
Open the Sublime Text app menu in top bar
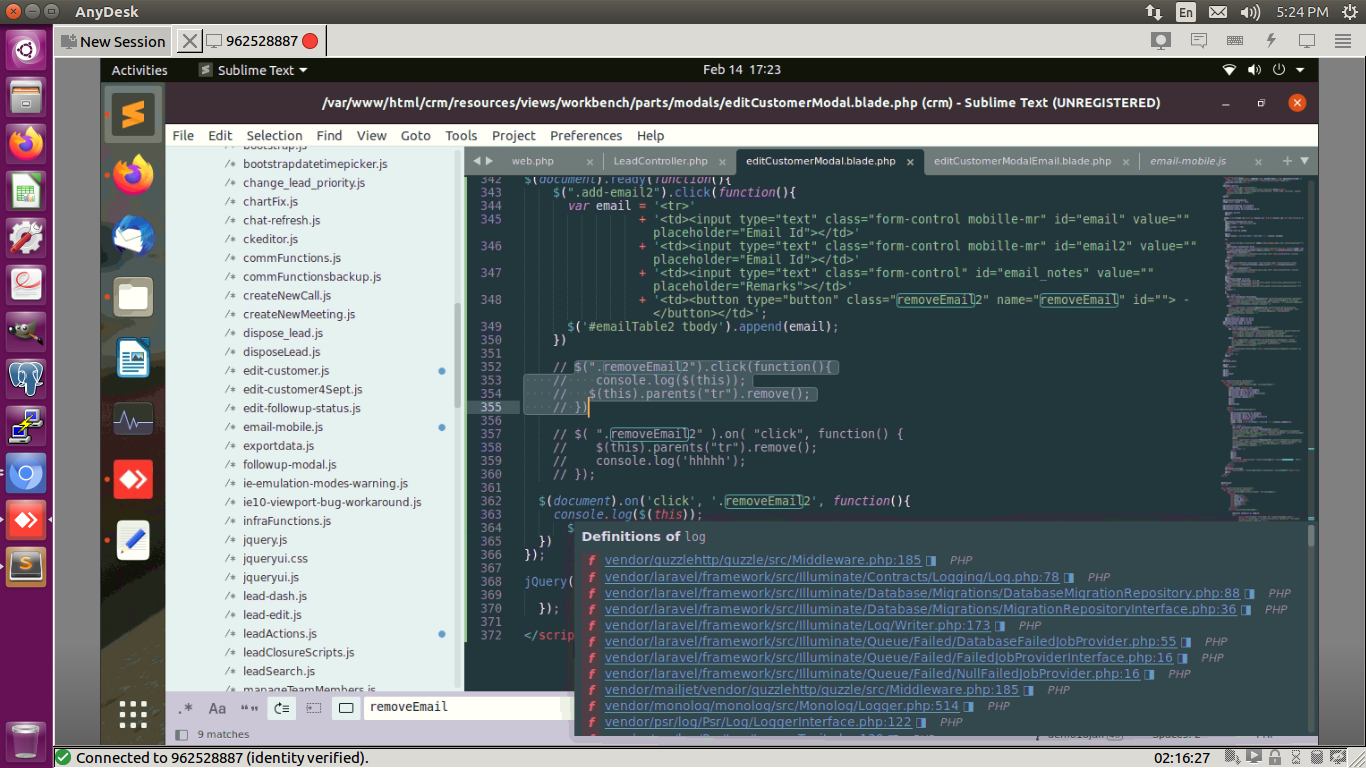pyautogui.click(x=253, y=70)
